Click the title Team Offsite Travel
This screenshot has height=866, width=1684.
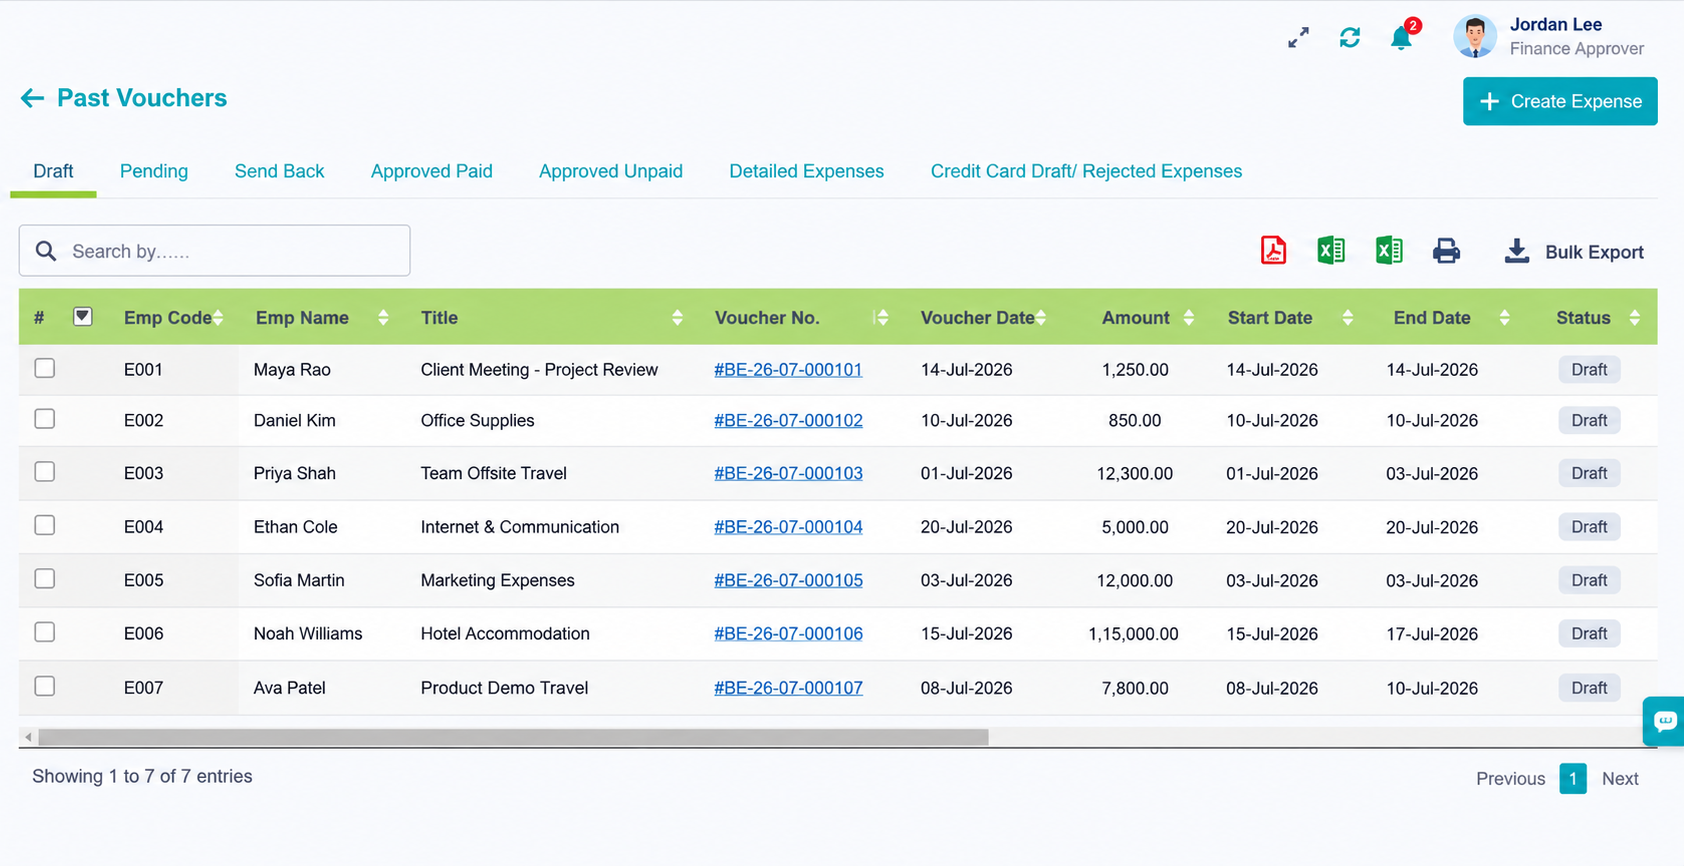coord(493,473)
